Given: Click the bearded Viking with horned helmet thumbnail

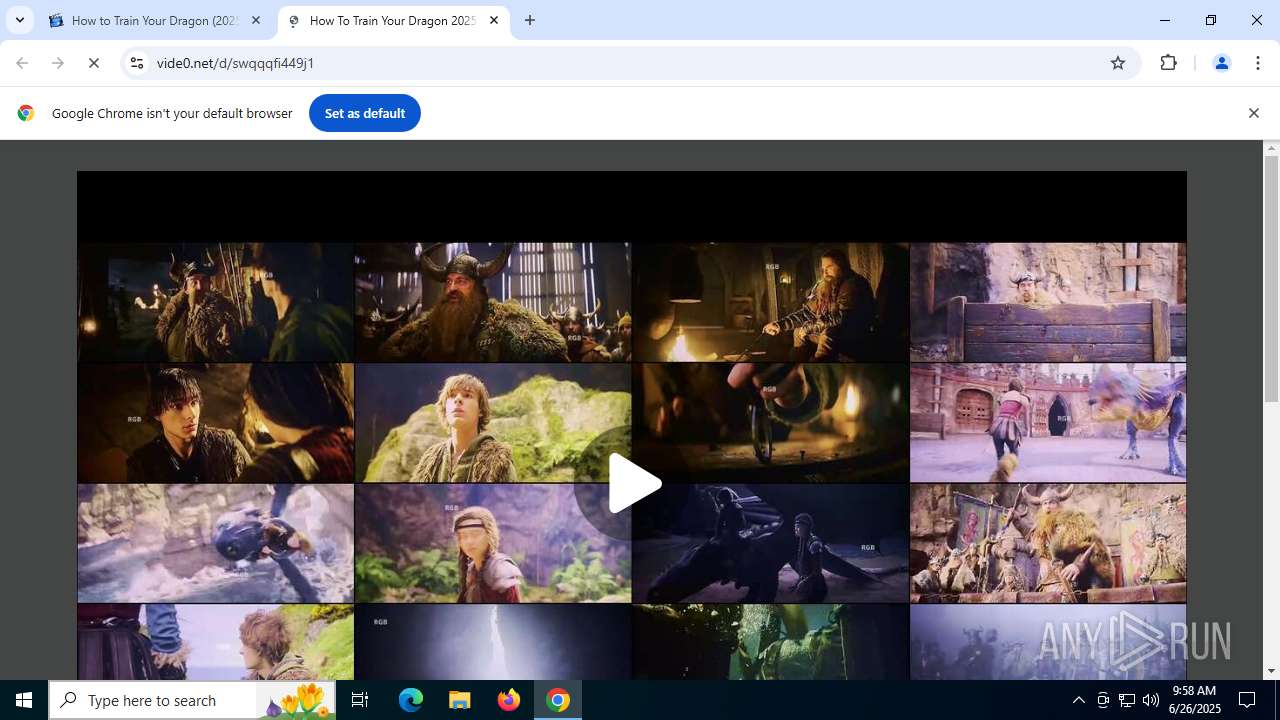Looking at the screenshot, I should coord(493,302).
